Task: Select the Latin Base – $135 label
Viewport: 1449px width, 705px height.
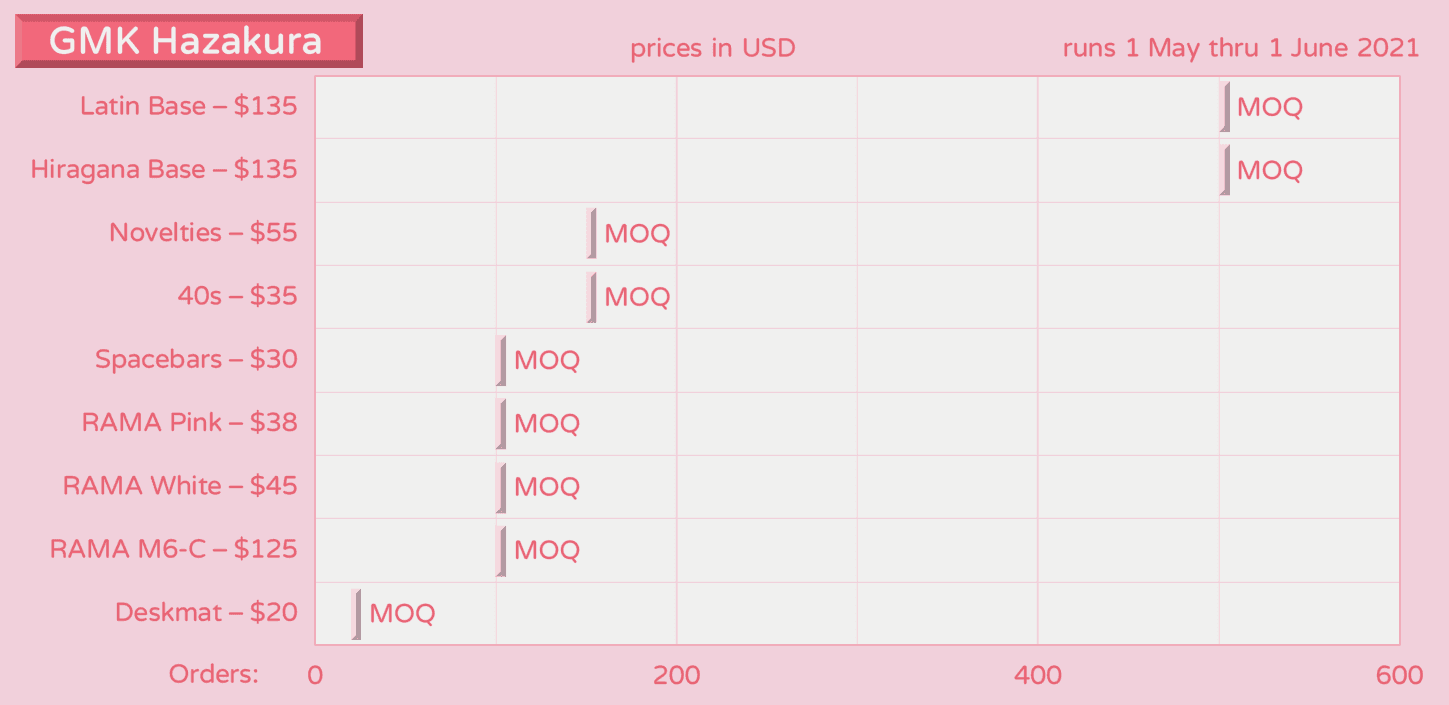Action: coord(189,106)
